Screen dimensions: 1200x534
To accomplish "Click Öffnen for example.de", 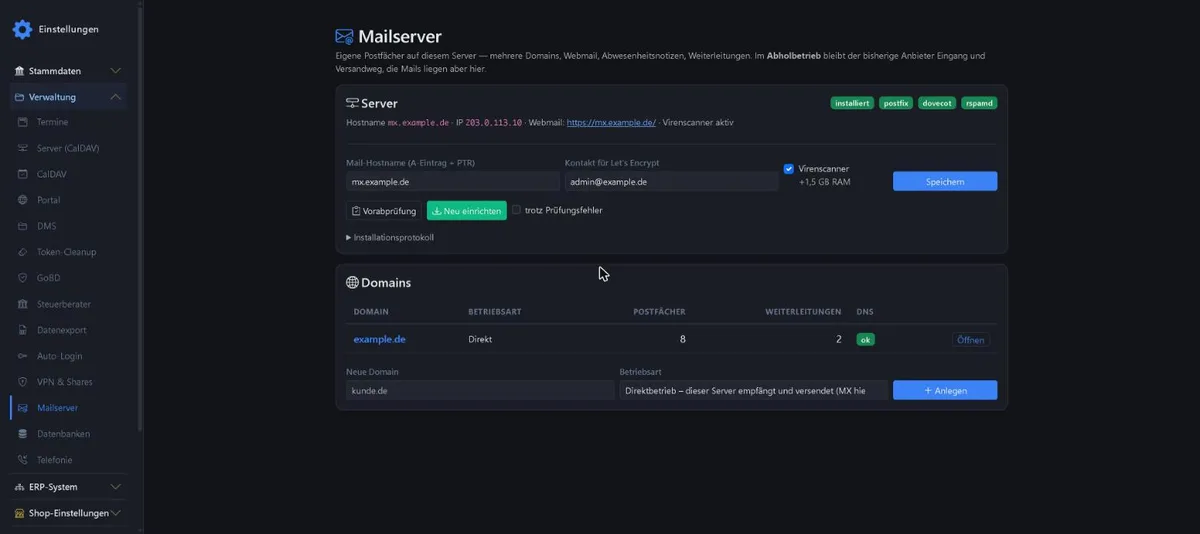I will coord(971,340).
